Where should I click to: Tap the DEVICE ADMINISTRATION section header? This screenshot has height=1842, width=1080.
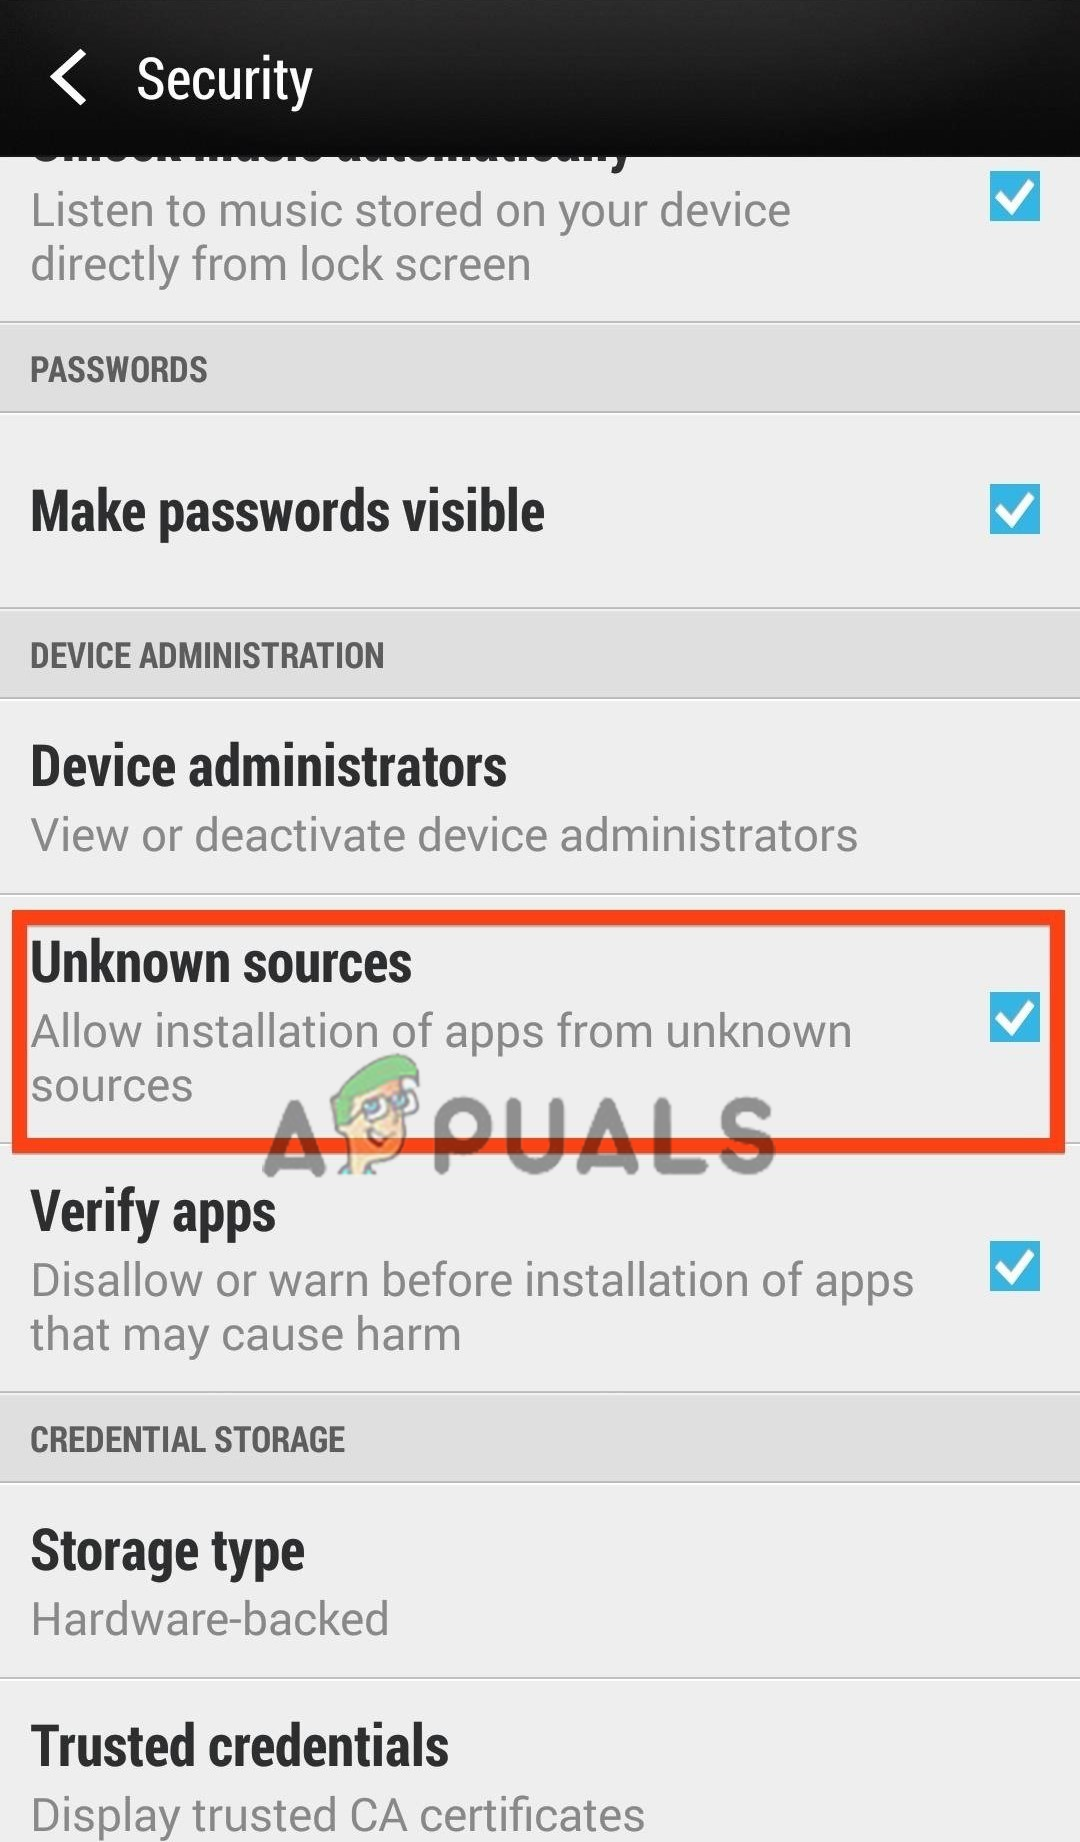pos(540,654)
